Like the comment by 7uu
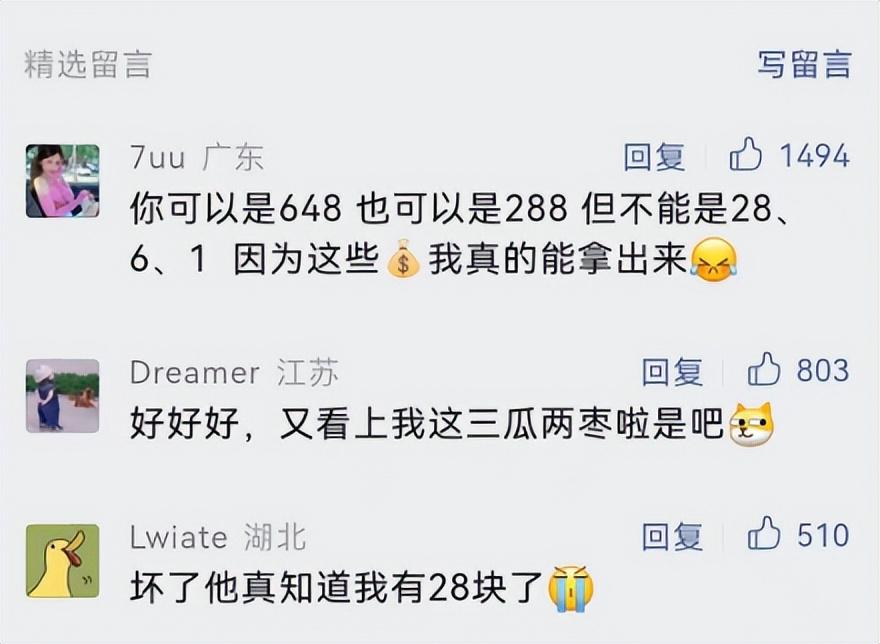Viewport: 880px width, 644px height. pyautogui.click(x=745, y=154)
